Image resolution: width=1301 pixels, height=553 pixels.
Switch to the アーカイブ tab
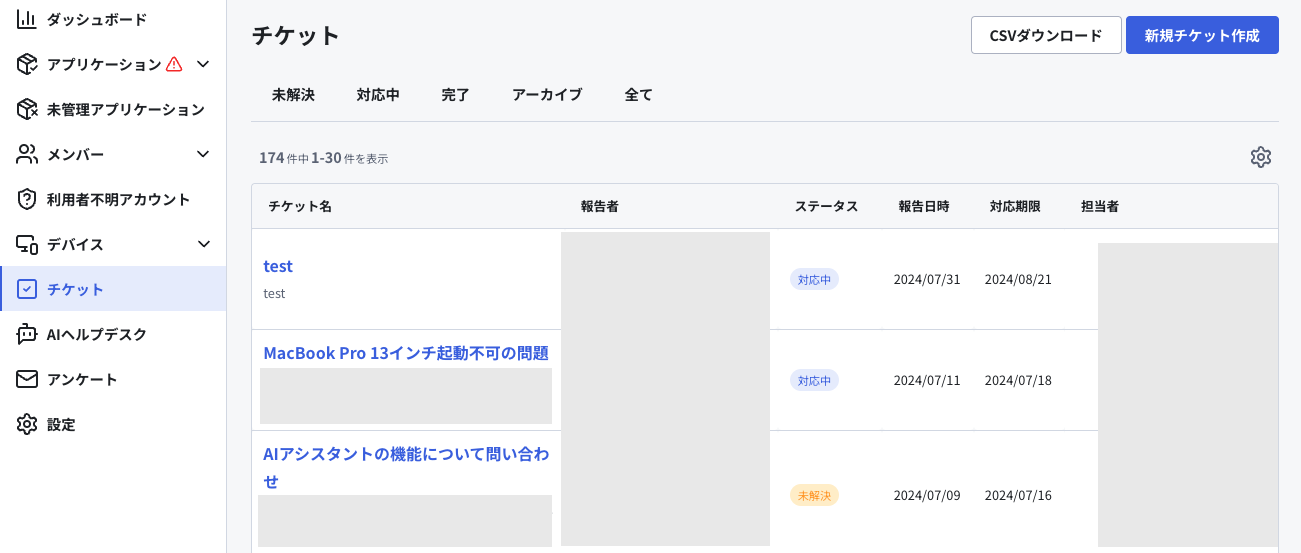click(547, 95)
